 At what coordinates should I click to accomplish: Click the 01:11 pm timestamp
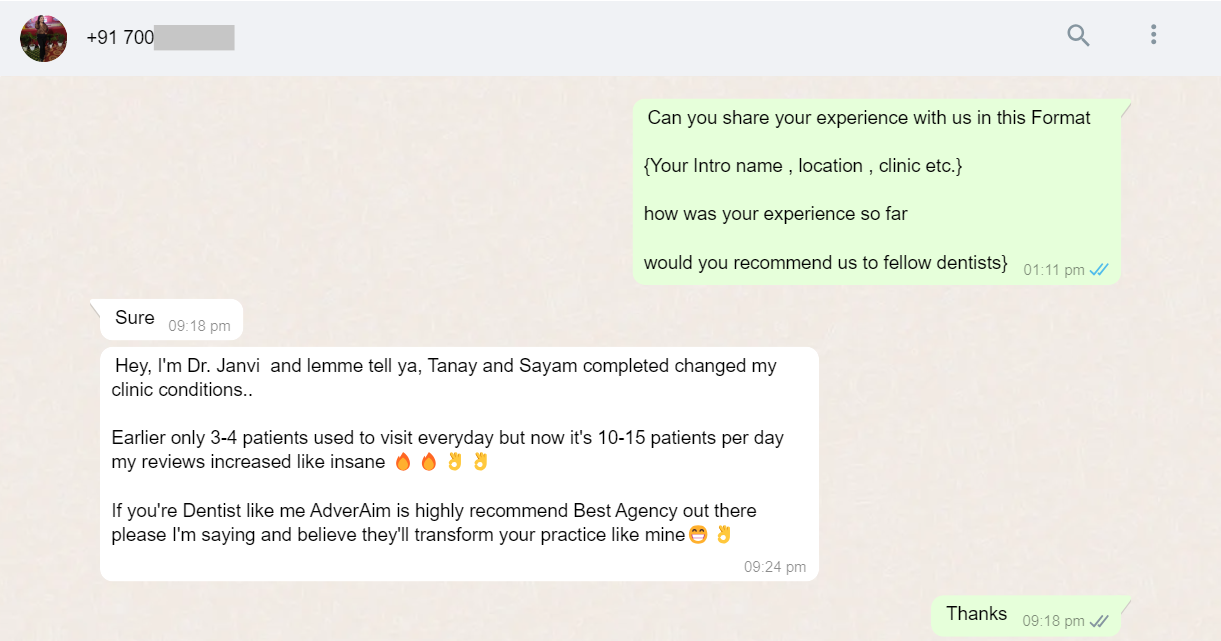click(x=1053, y=270)
